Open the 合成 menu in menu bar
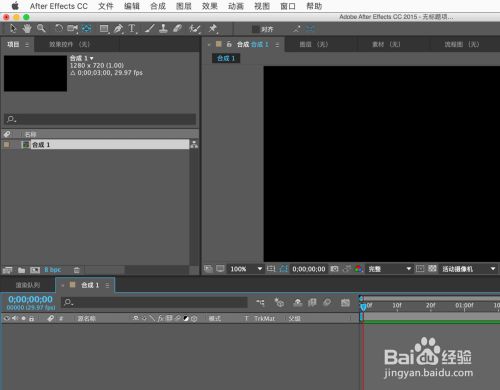This screenshot has height=390, width=500. pos(158,6)
